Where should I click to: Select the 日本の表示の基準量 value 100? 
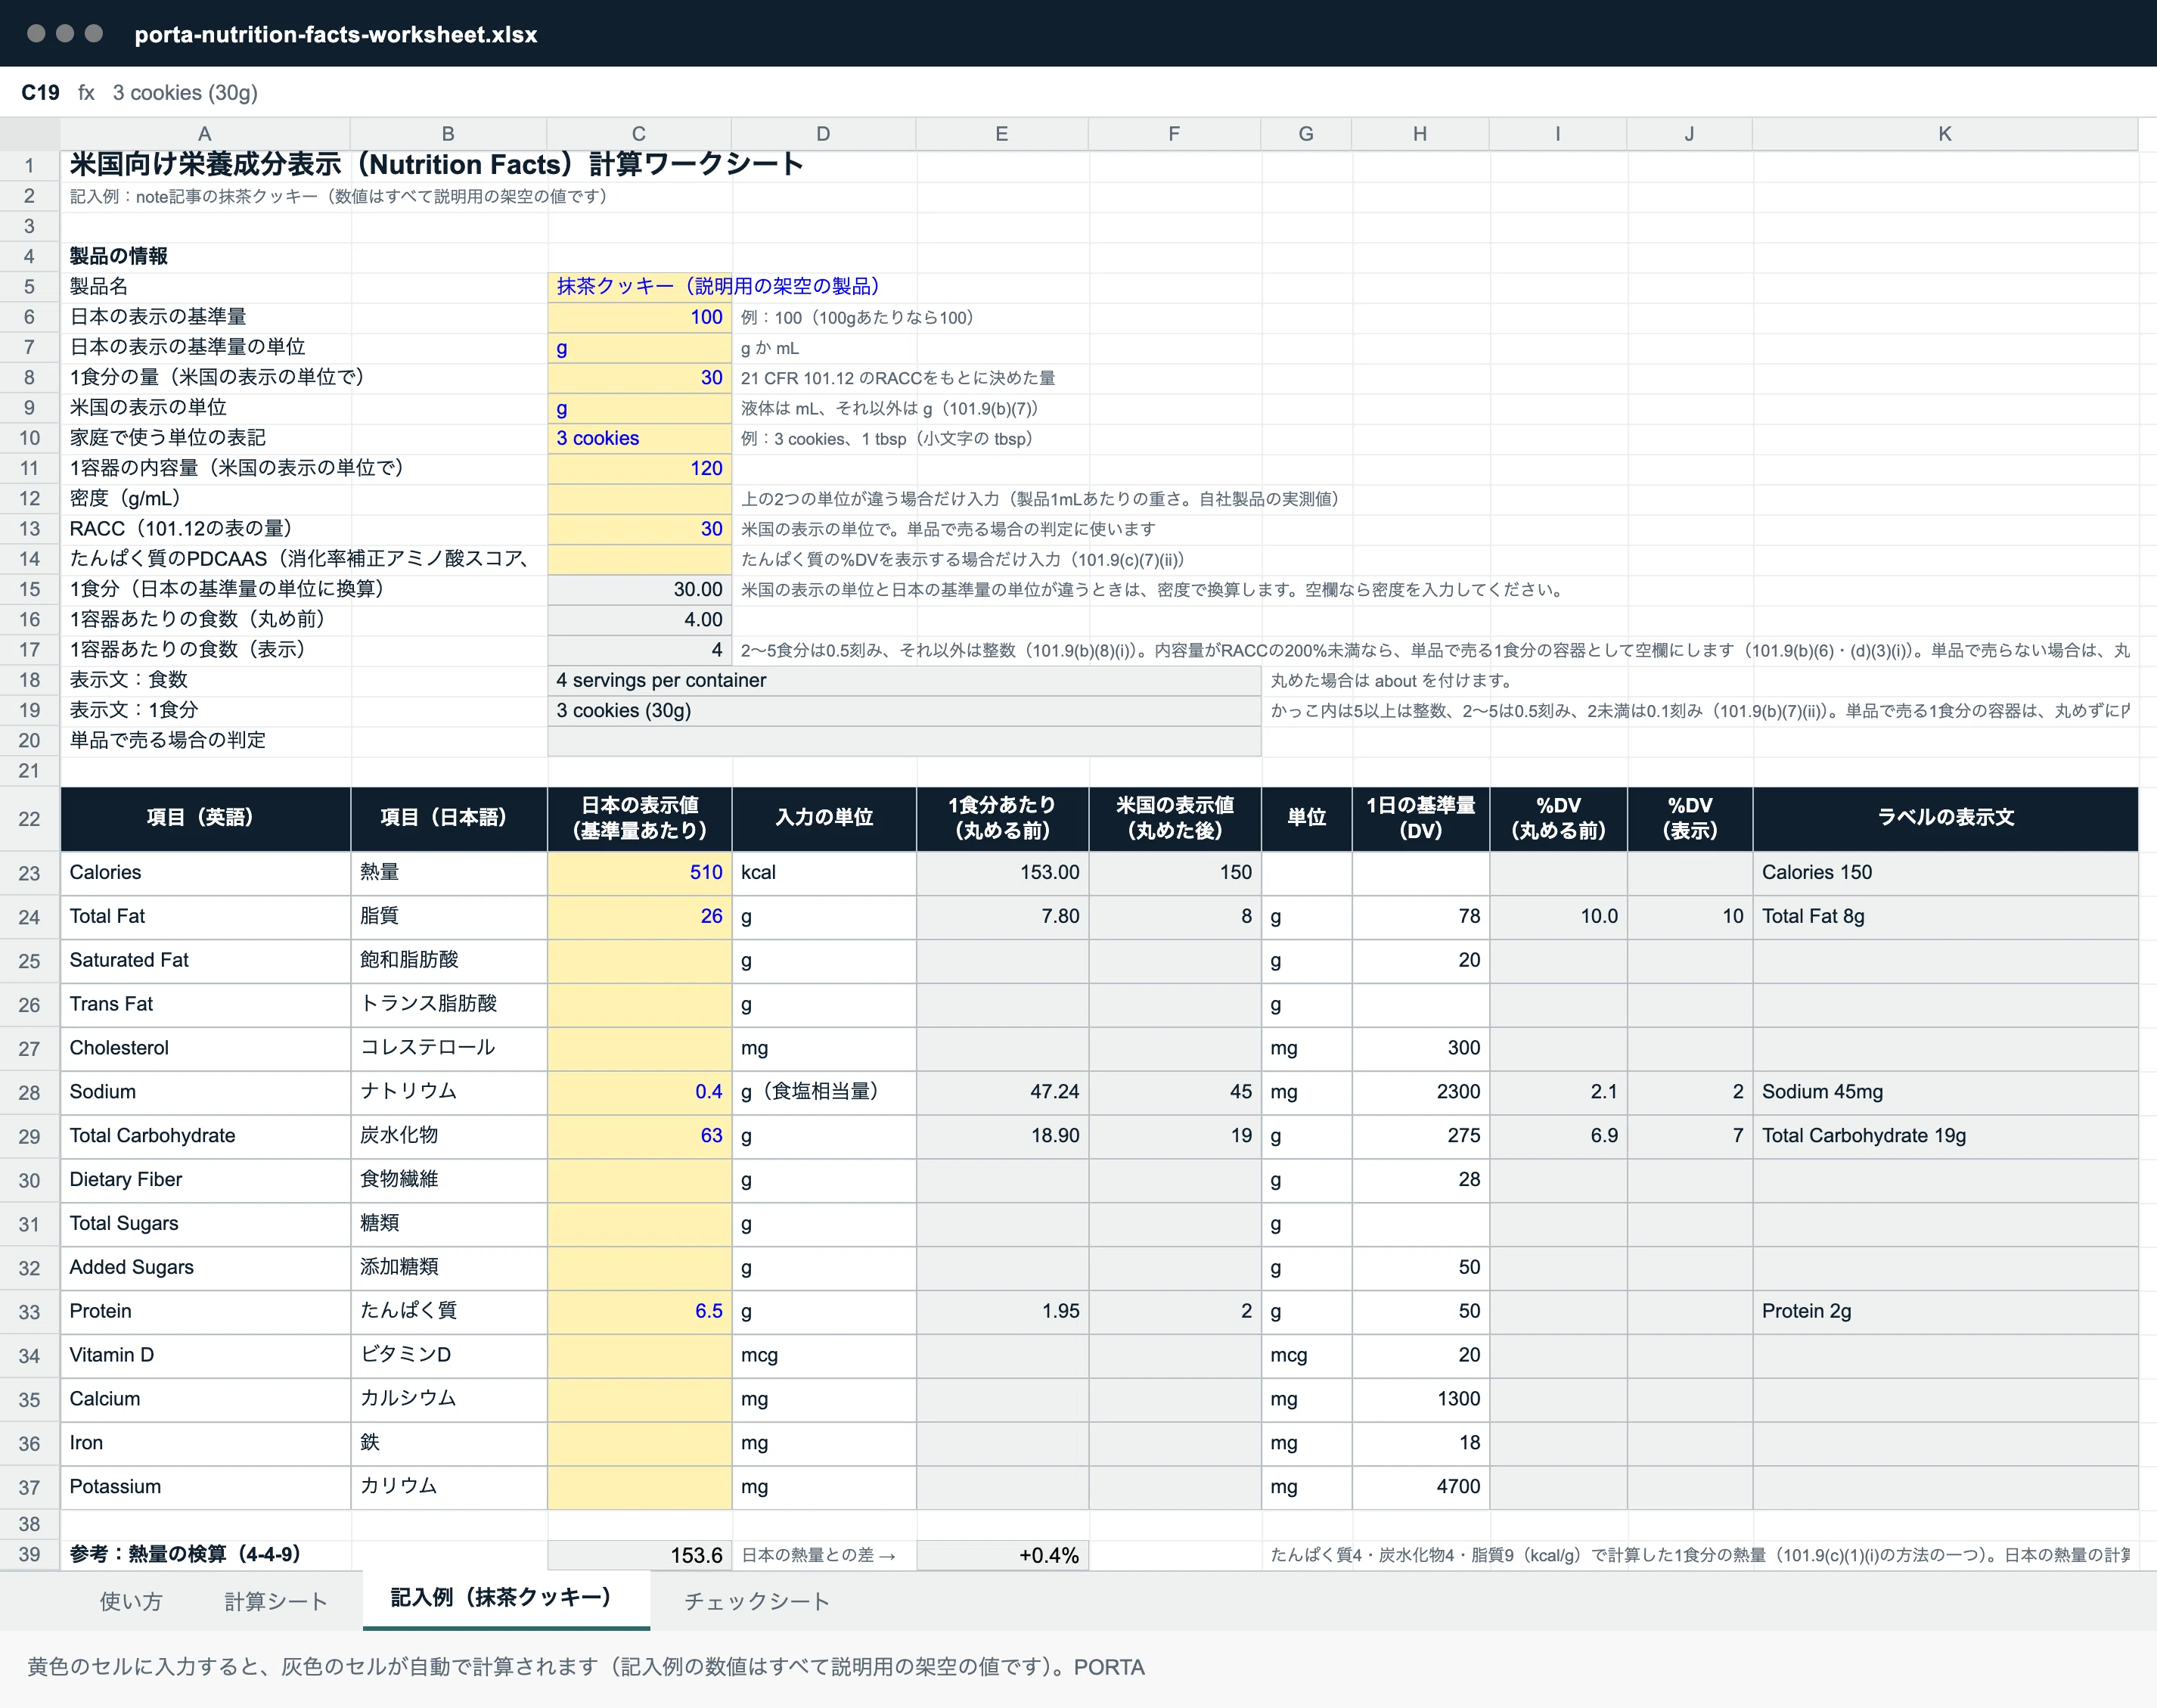639,317
